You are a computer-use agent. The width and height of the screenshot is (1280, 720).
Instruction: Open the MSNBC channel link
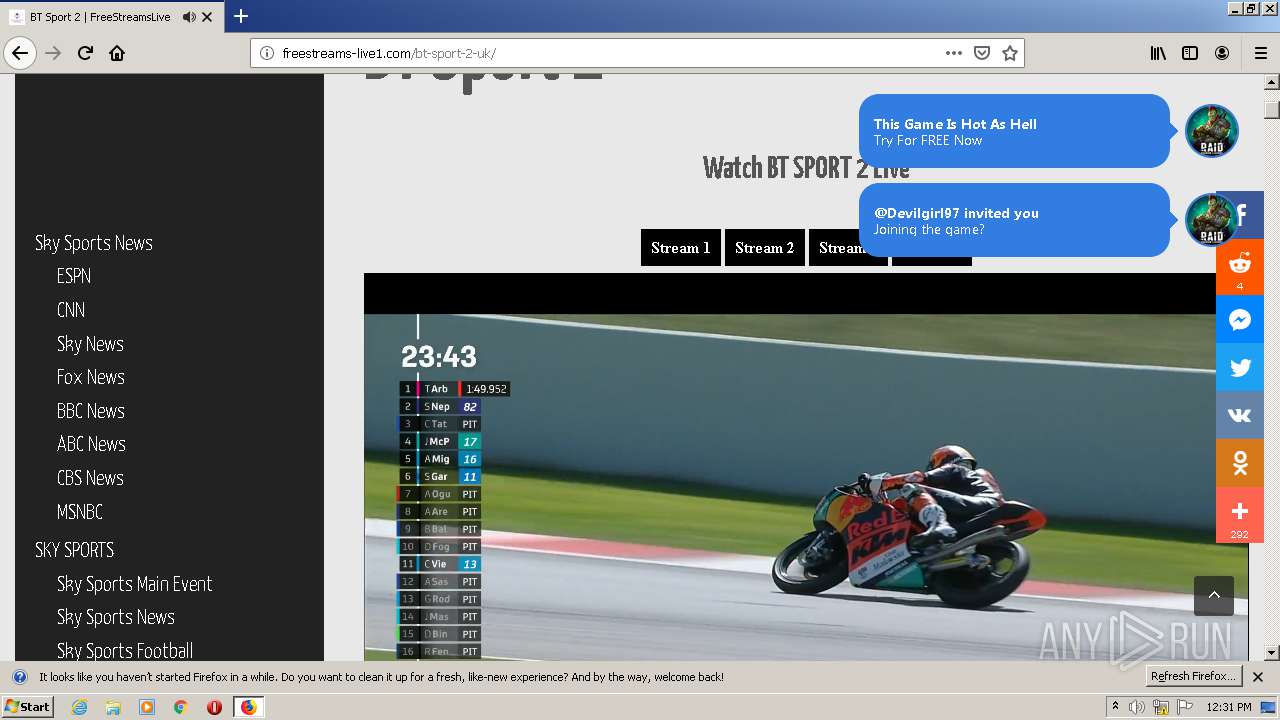pyautogui.click(x=80, y=512)
